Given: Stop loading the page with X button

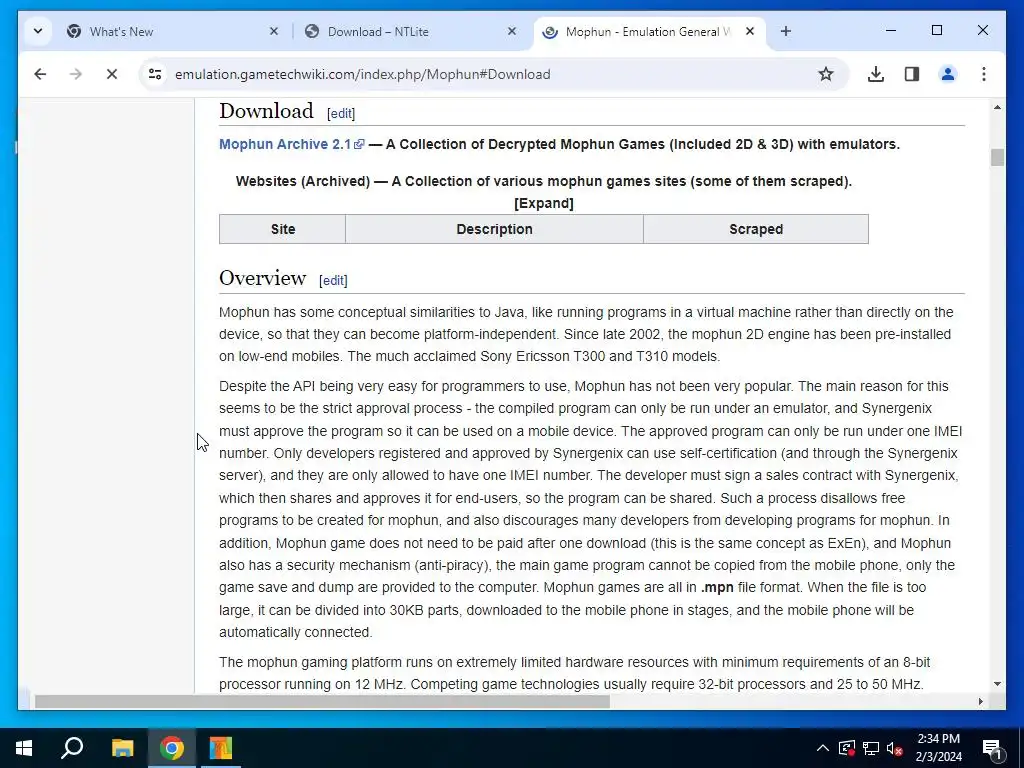Looking at the screenshot, I should coord(112,74).
